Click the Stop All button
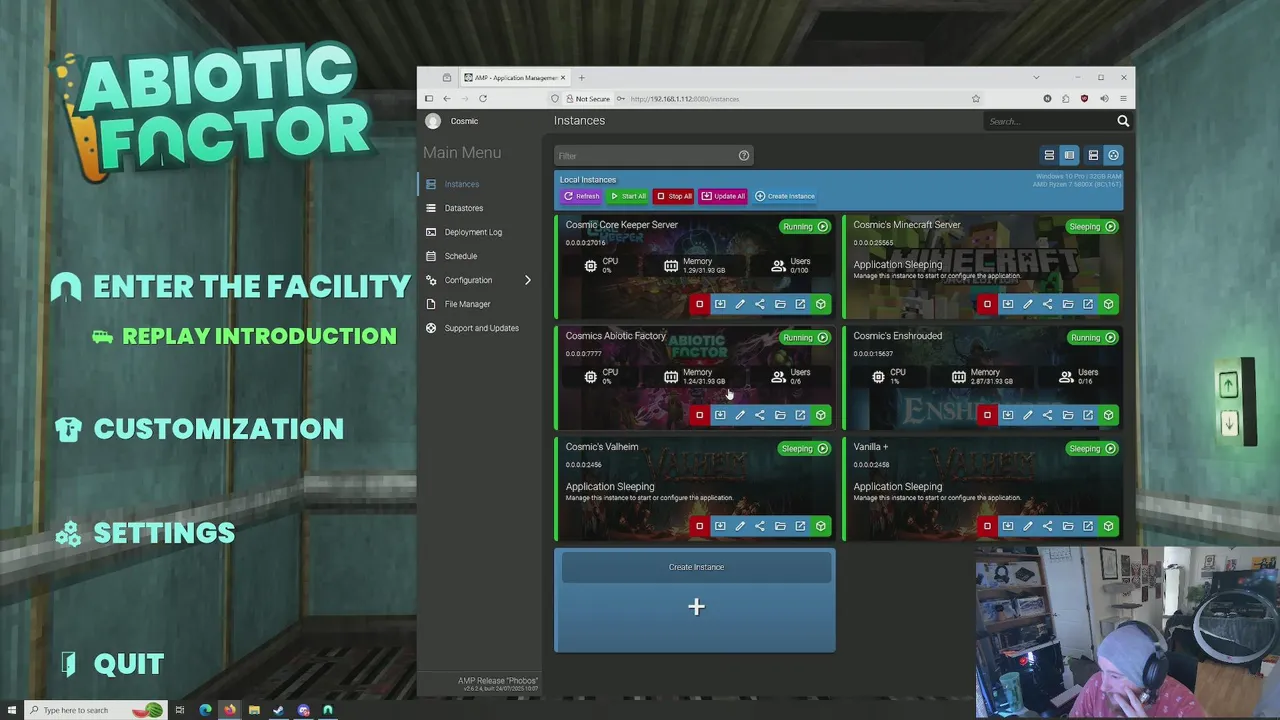The width and height of the screenshot is (1280, 720). pyautogui.click(x=675, y=196)
